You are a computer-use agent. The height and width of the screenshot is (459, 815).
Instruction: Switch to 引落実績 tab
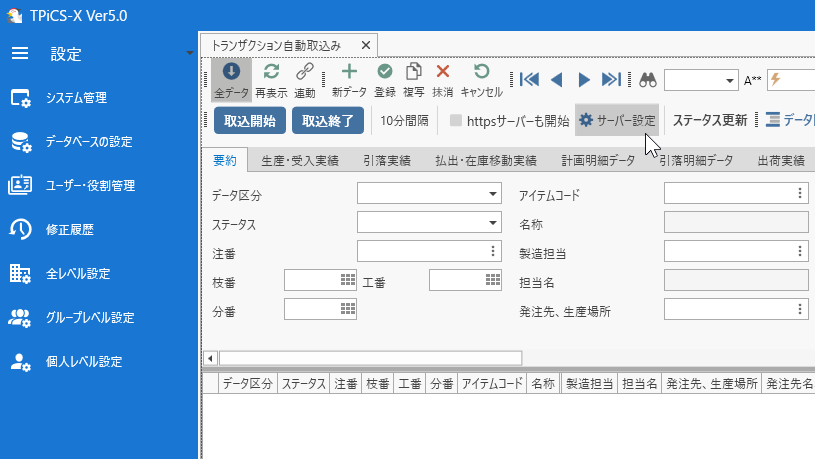tap(387, 161)
